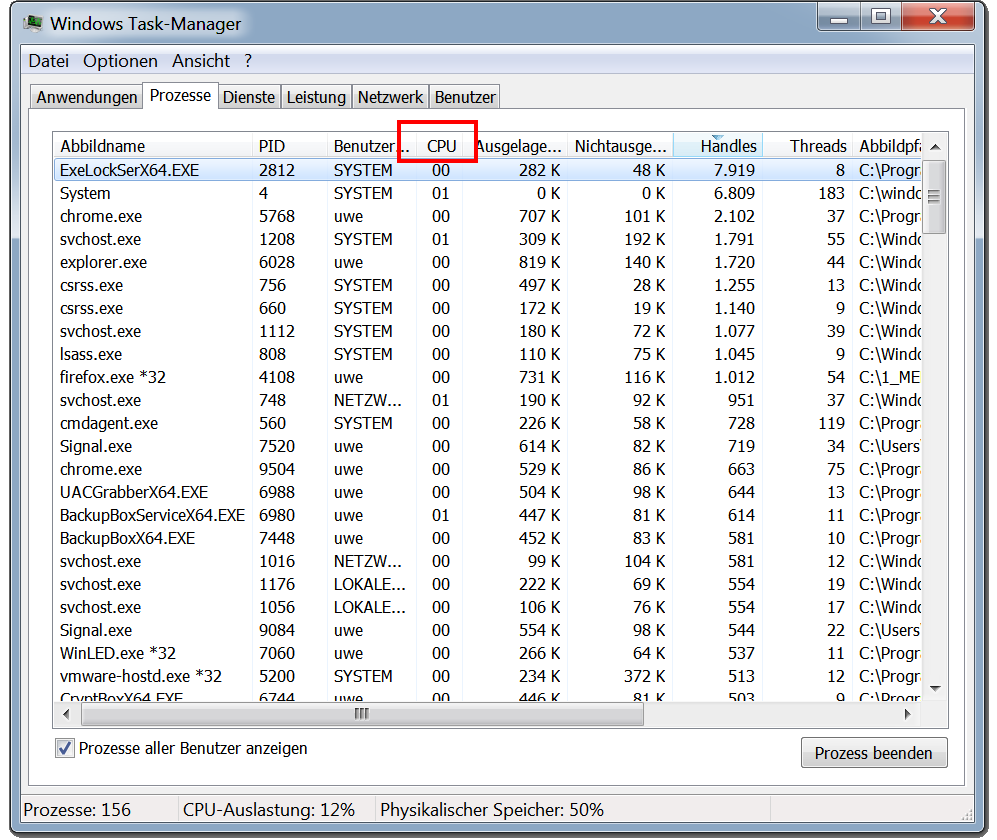Image resolution: width=997 pixels, height=840 pixels.
Task: Select csrss.exe with PID 756
Action: click(487, 285)
